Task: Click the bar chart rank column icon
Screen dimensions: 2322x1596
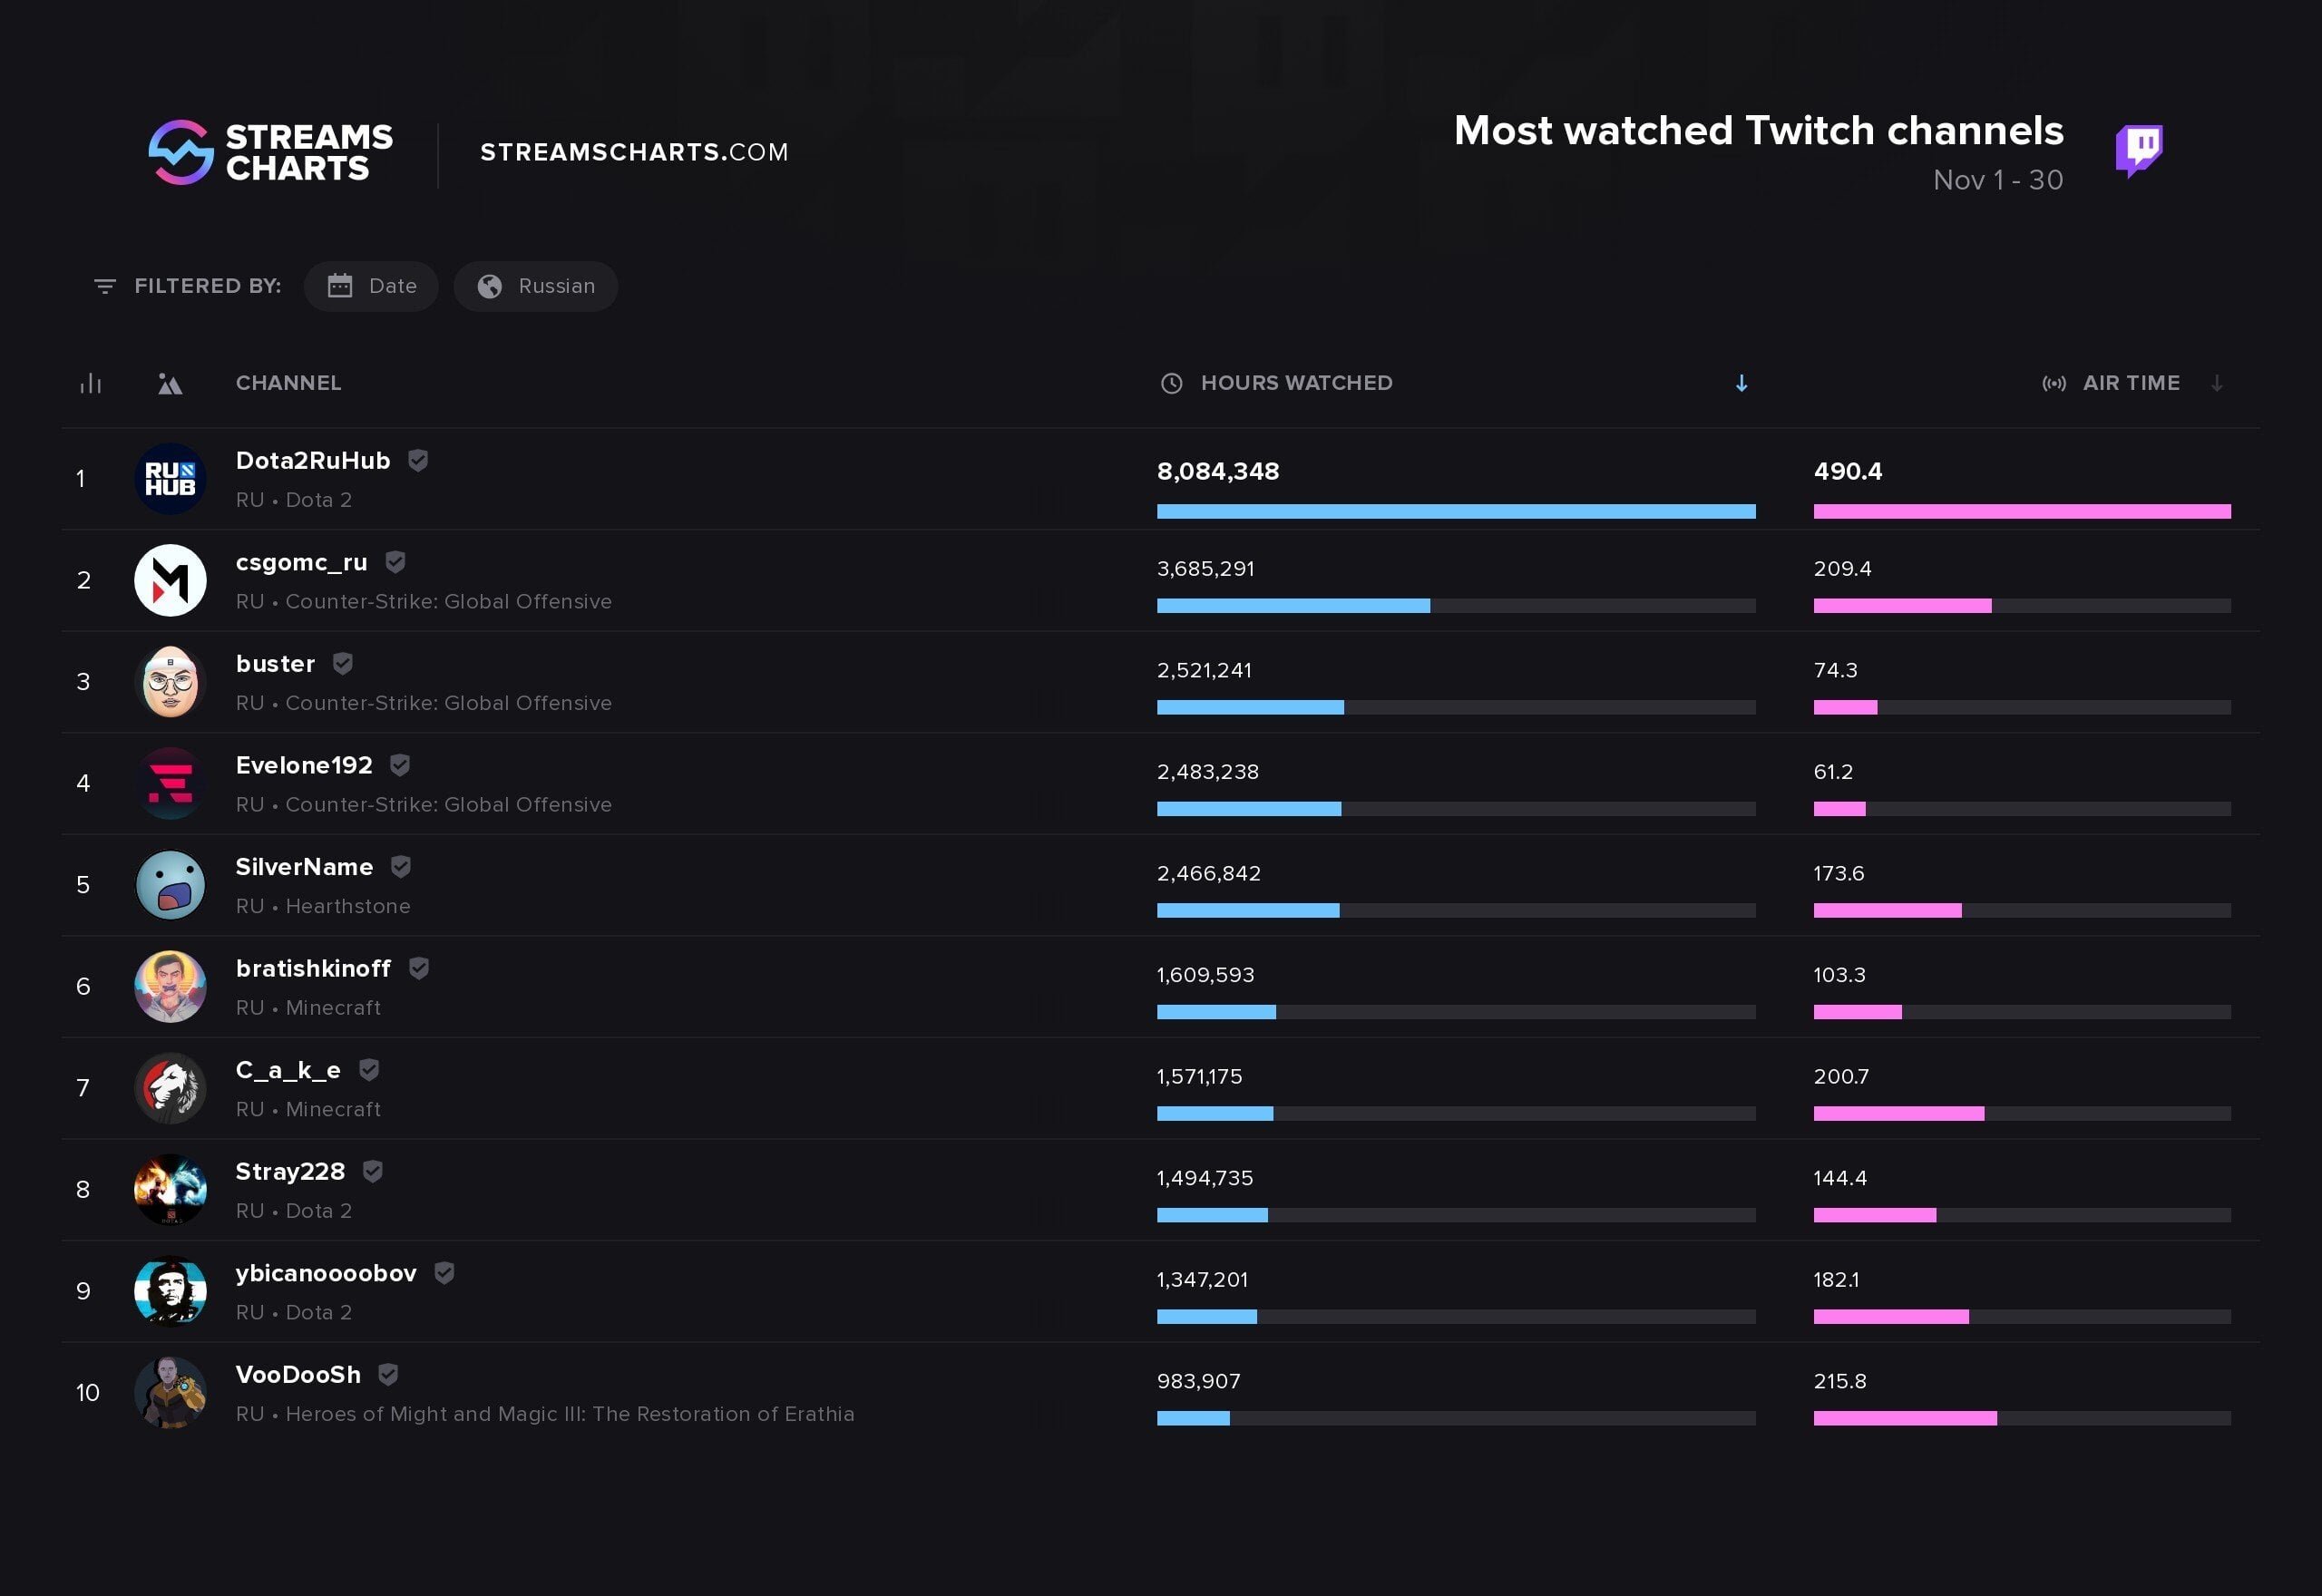Action: 91,383
